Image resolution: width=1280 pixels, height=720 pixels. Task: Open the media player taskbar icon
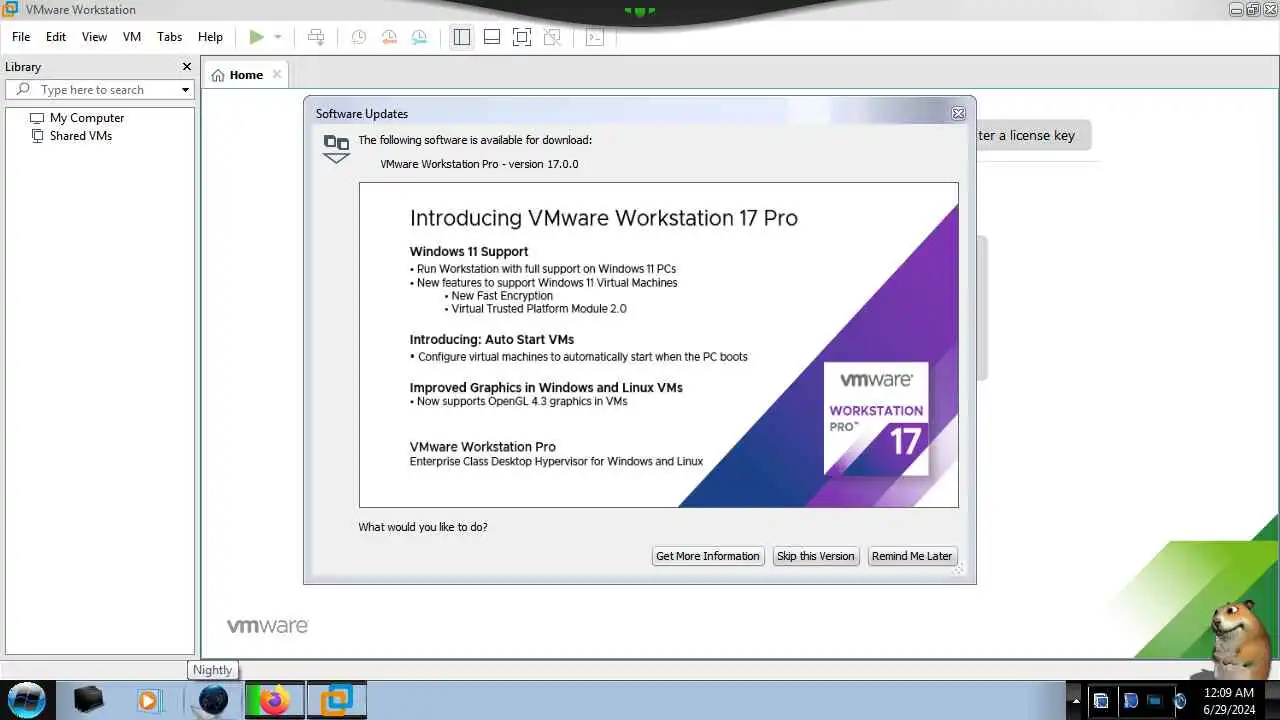pos(149,700)
